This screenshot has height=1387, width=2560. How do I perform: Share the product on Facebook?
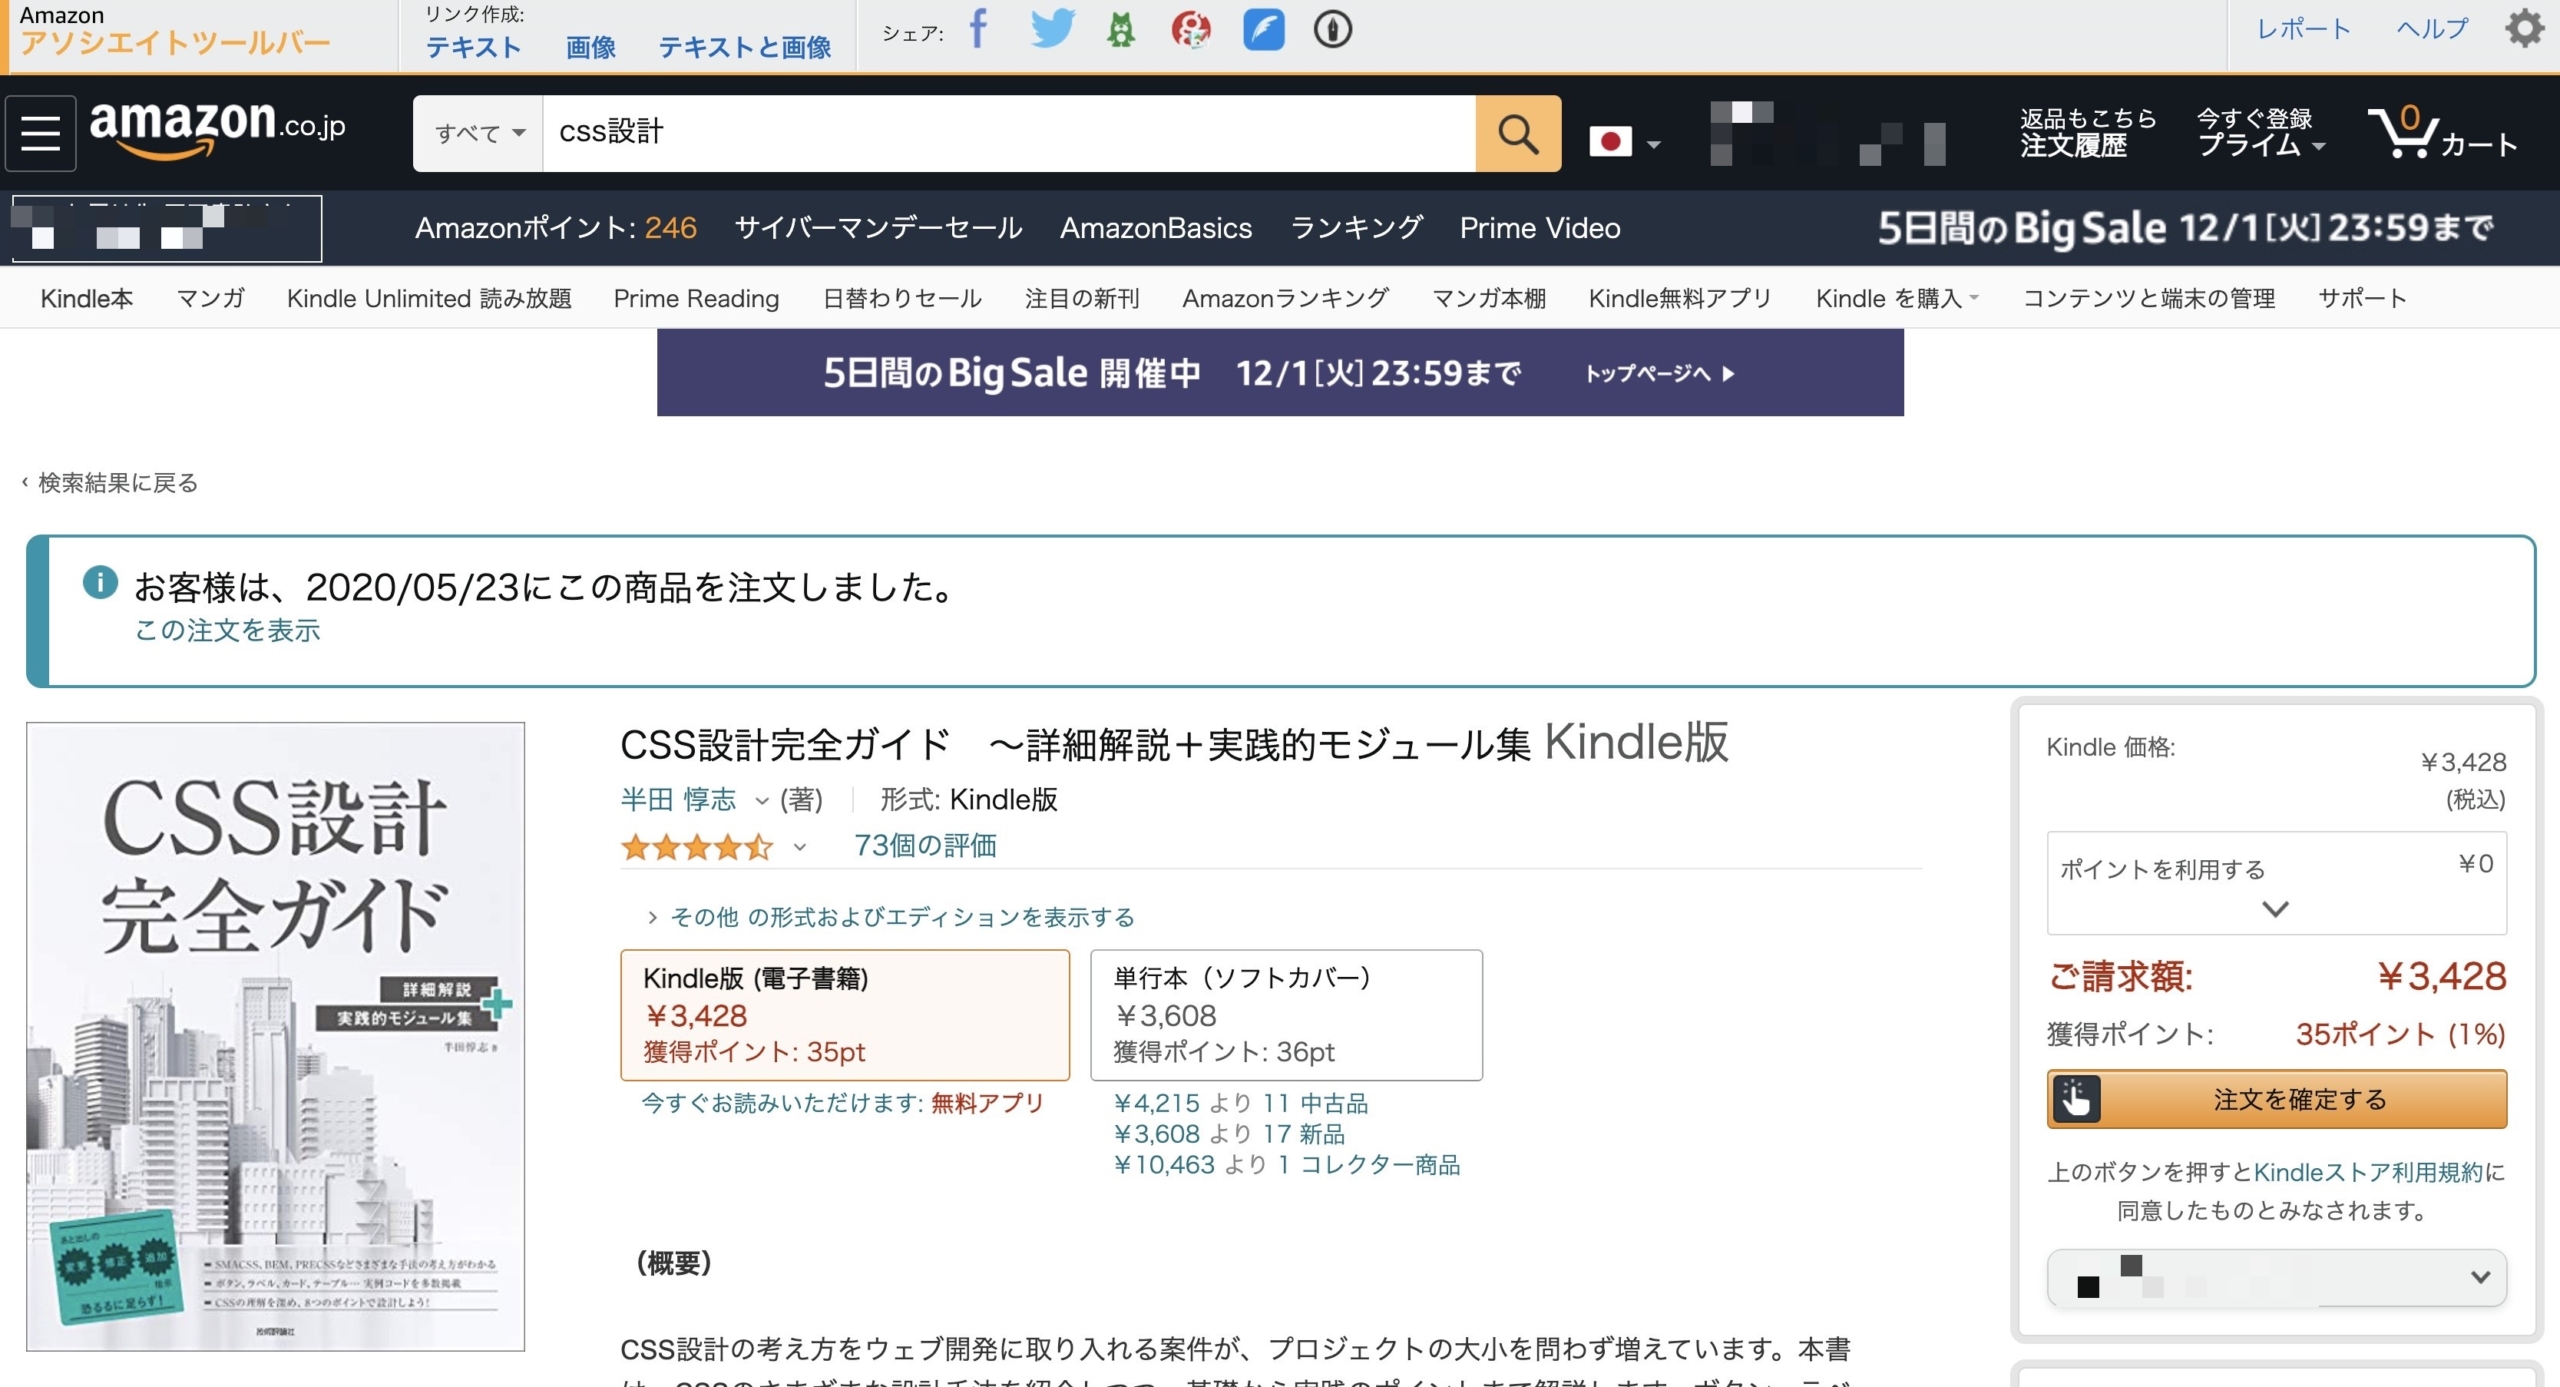(978, 29)
